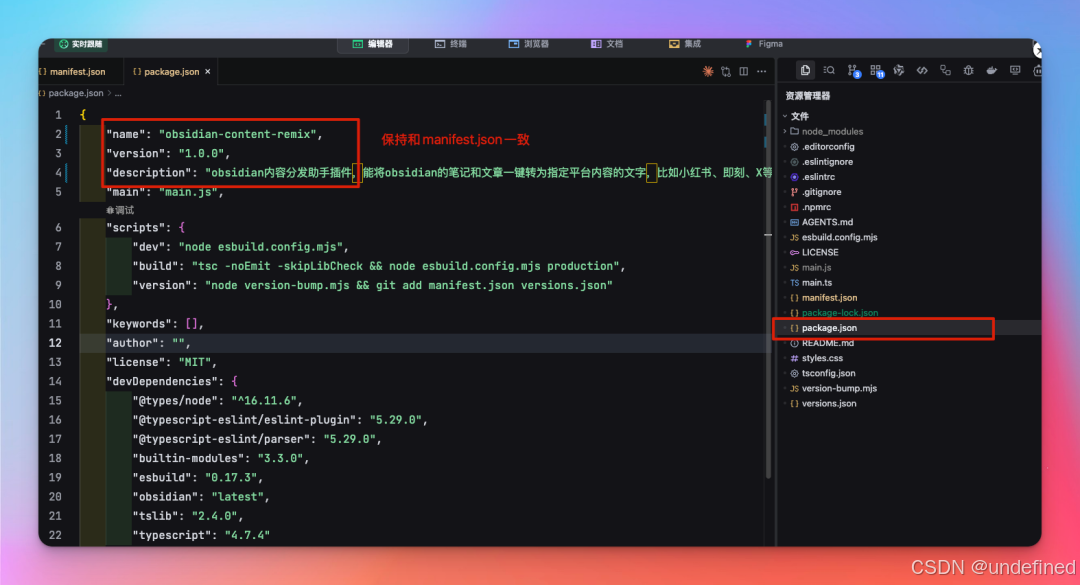Image resolution: width=1080 pixels, height=585 pixels.
Task: Open AGENTS.md in the file tree
Action: [x=827, y=223]
